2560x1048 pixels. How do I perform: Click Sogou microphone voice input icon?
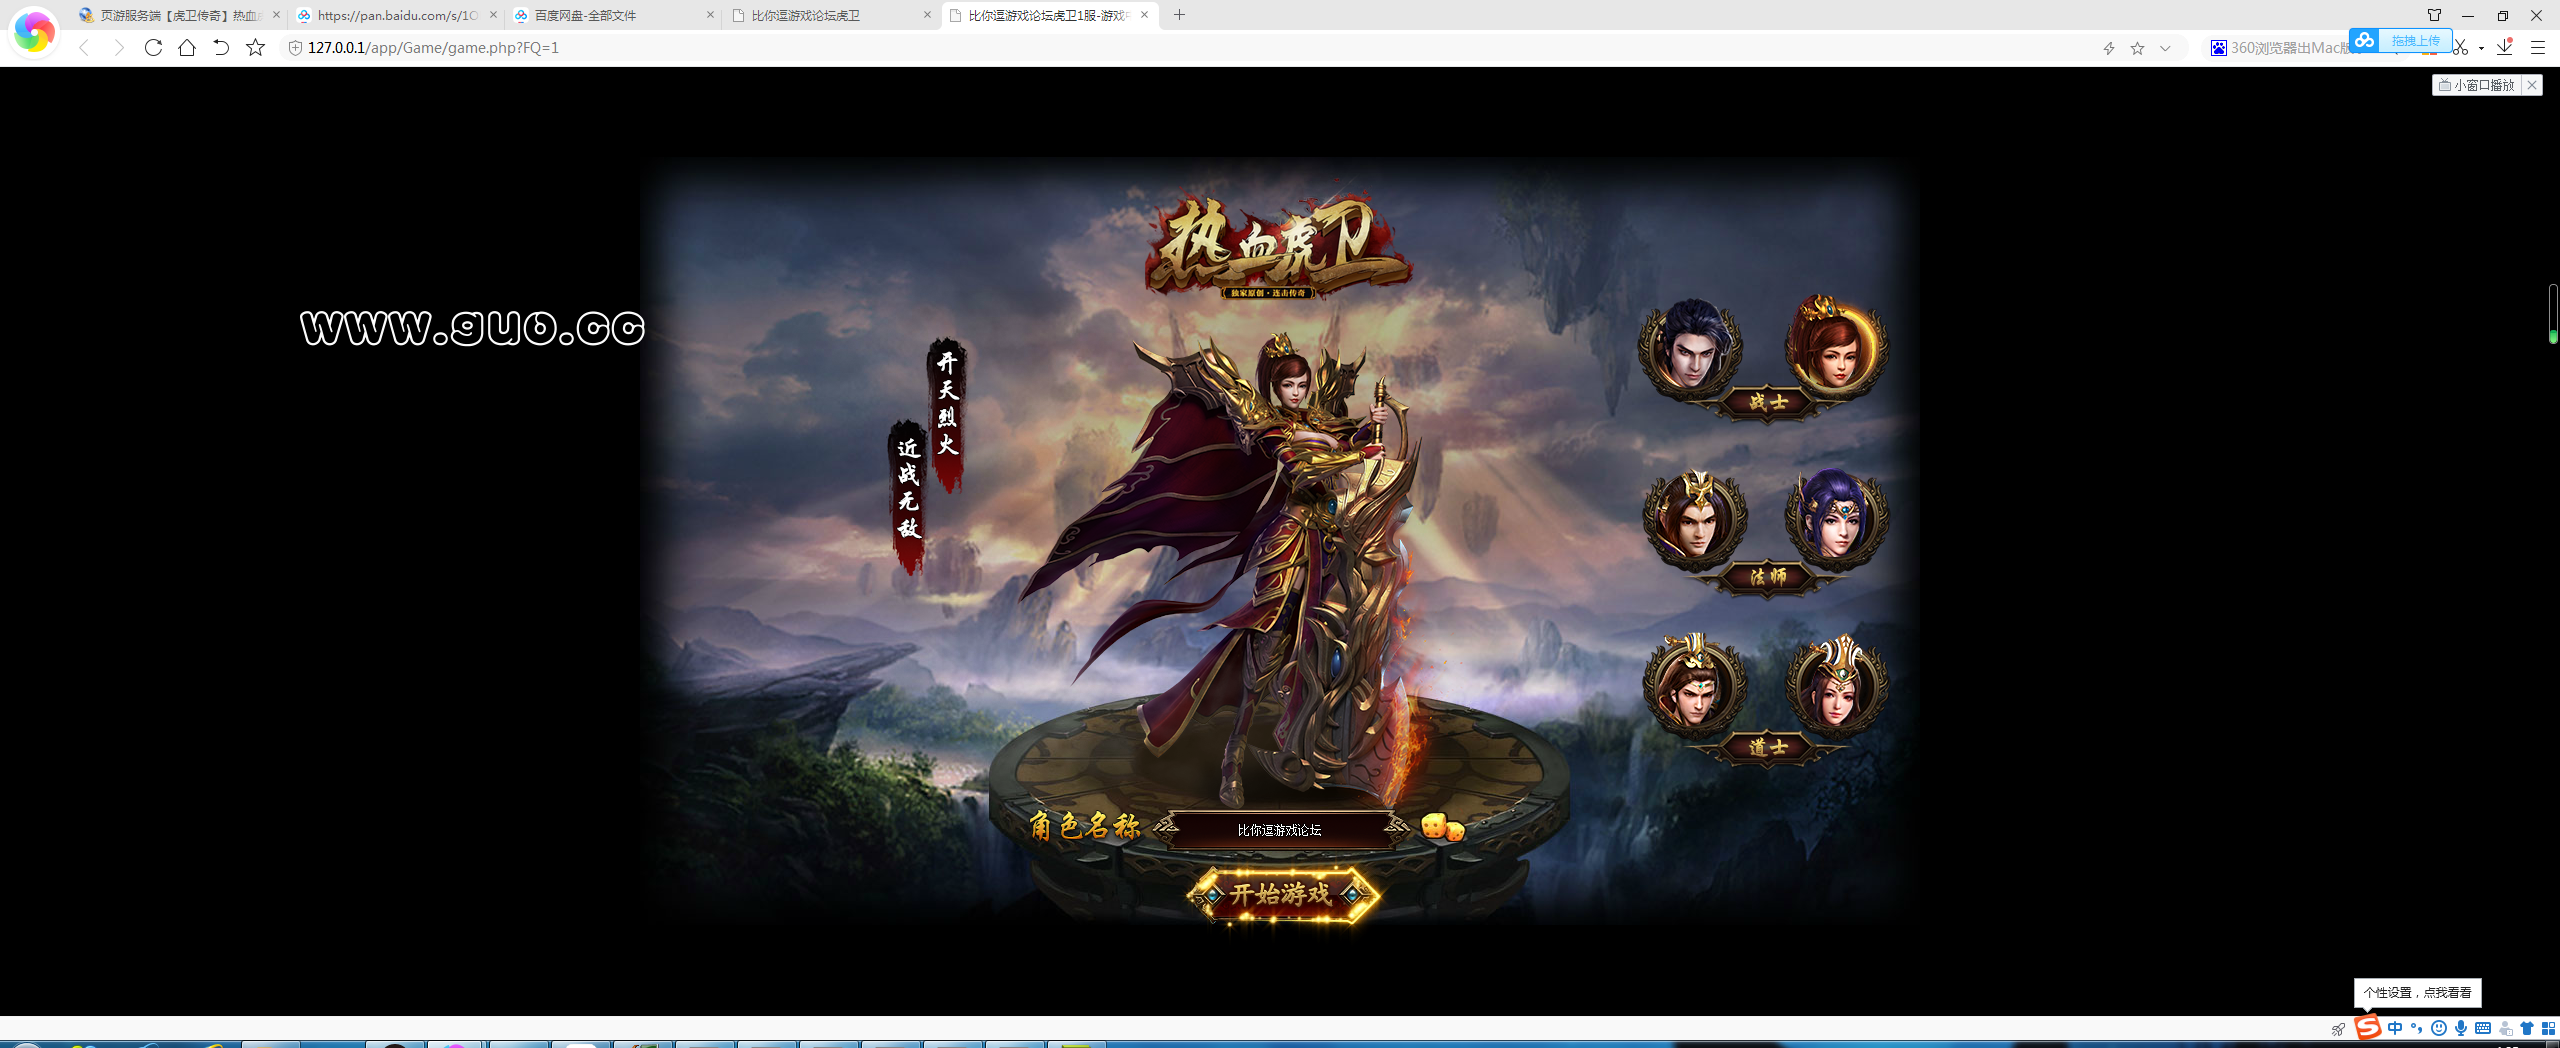click(x=2461, y=1028)
